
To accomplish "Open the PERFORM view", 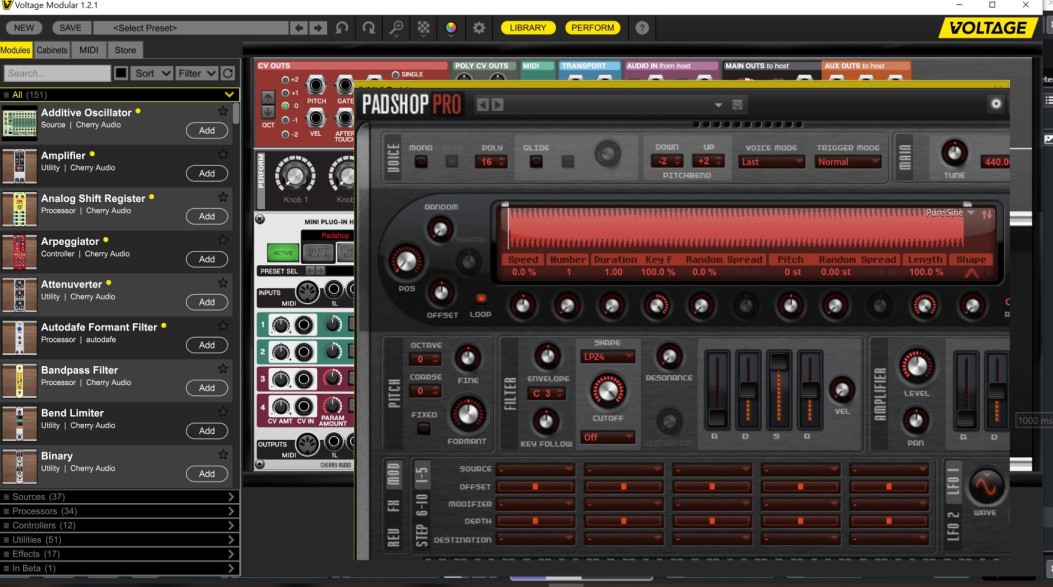I will pos(593,28).
